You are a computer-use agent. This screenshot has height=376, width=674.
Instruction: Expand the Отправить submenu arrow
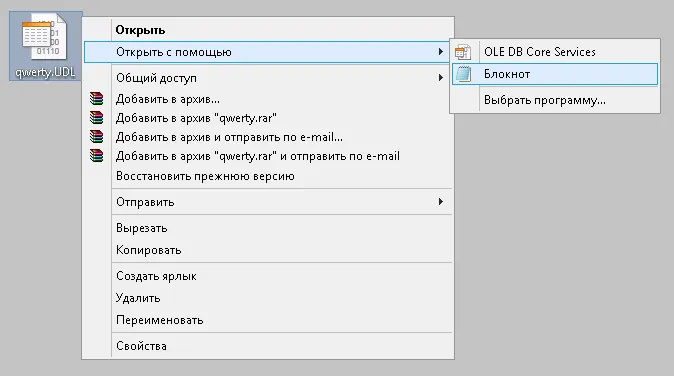(x=441, y=202)
